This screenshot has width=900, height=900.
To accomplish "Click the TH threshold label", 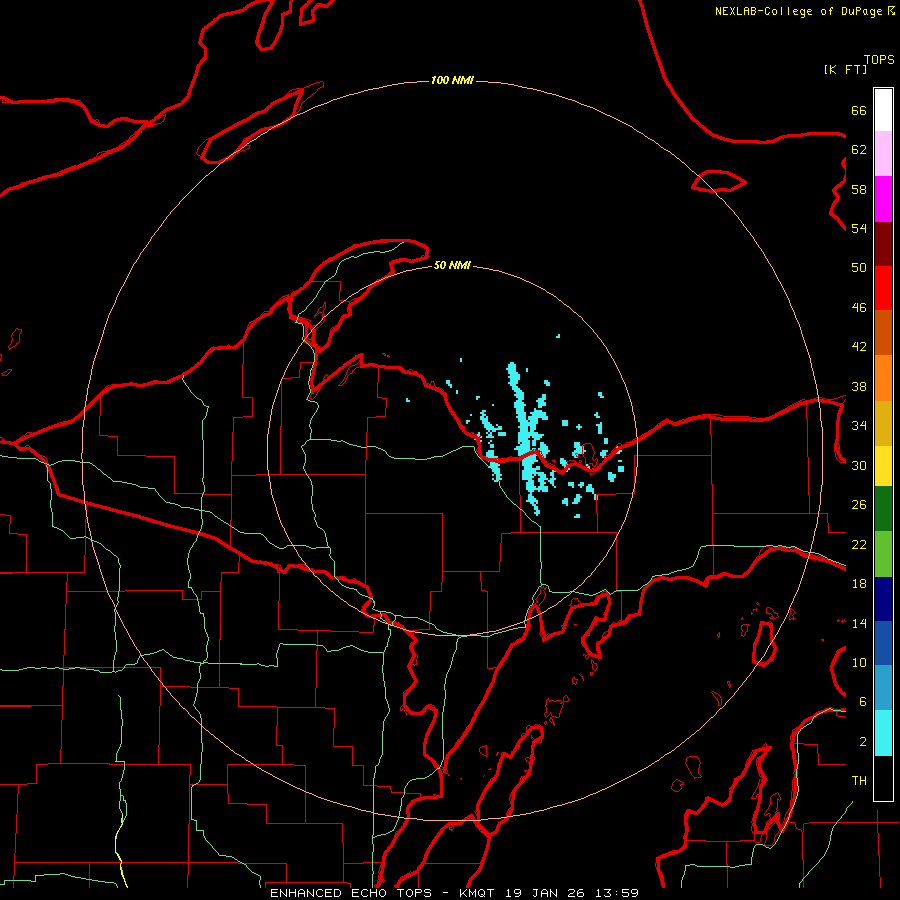I will click(x=859, y=780).
